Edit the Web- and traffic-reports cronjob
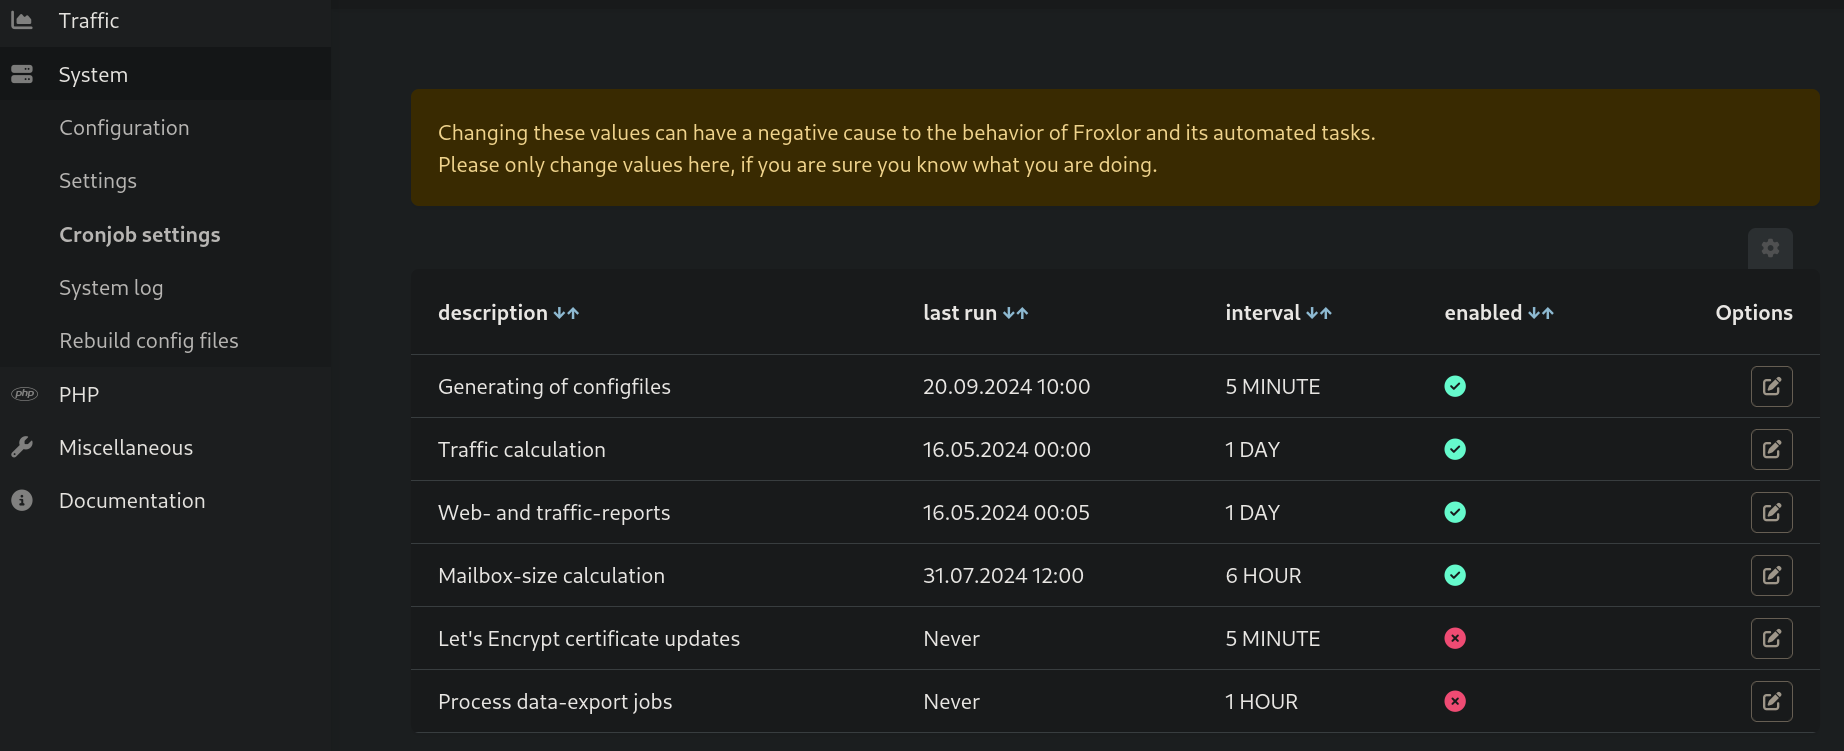The height and width of the screenshot is (751, 1844). [1771, 512]
